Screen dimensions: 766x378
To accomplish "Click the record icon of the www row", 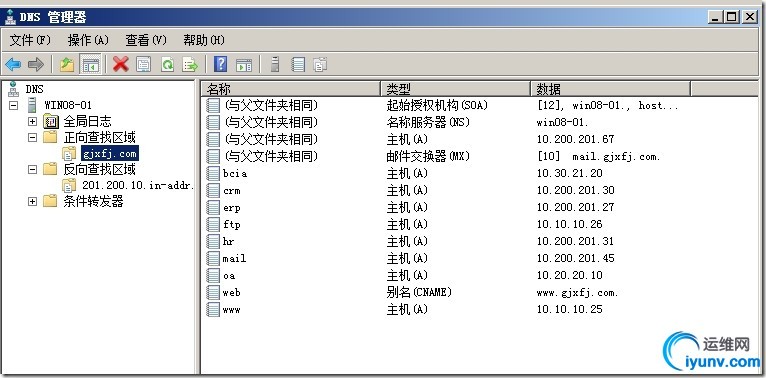I will point(213,310).
